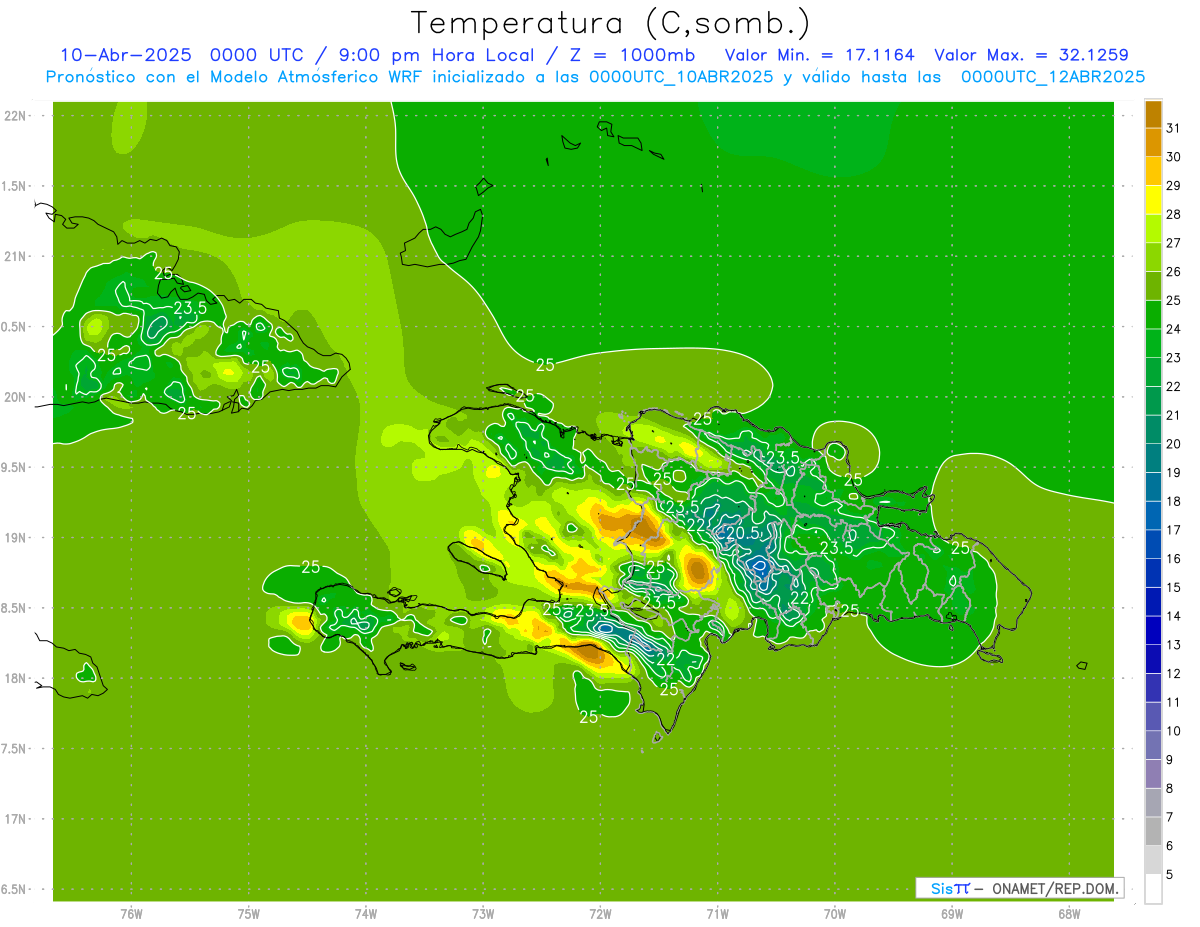Click the "20" value on color scale
The image size is (1200, 927).
coord(1174,444)
